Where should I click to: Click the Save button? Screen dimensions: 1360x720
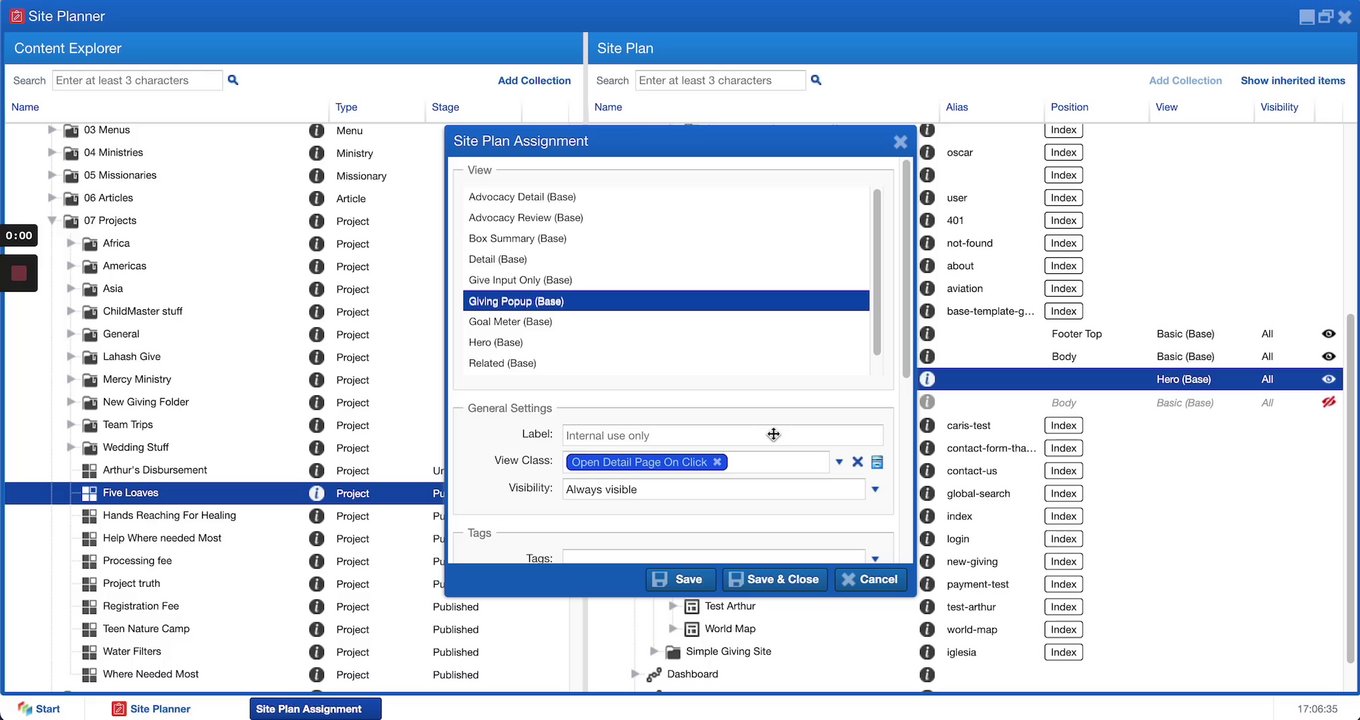click(x=680, y=579)
